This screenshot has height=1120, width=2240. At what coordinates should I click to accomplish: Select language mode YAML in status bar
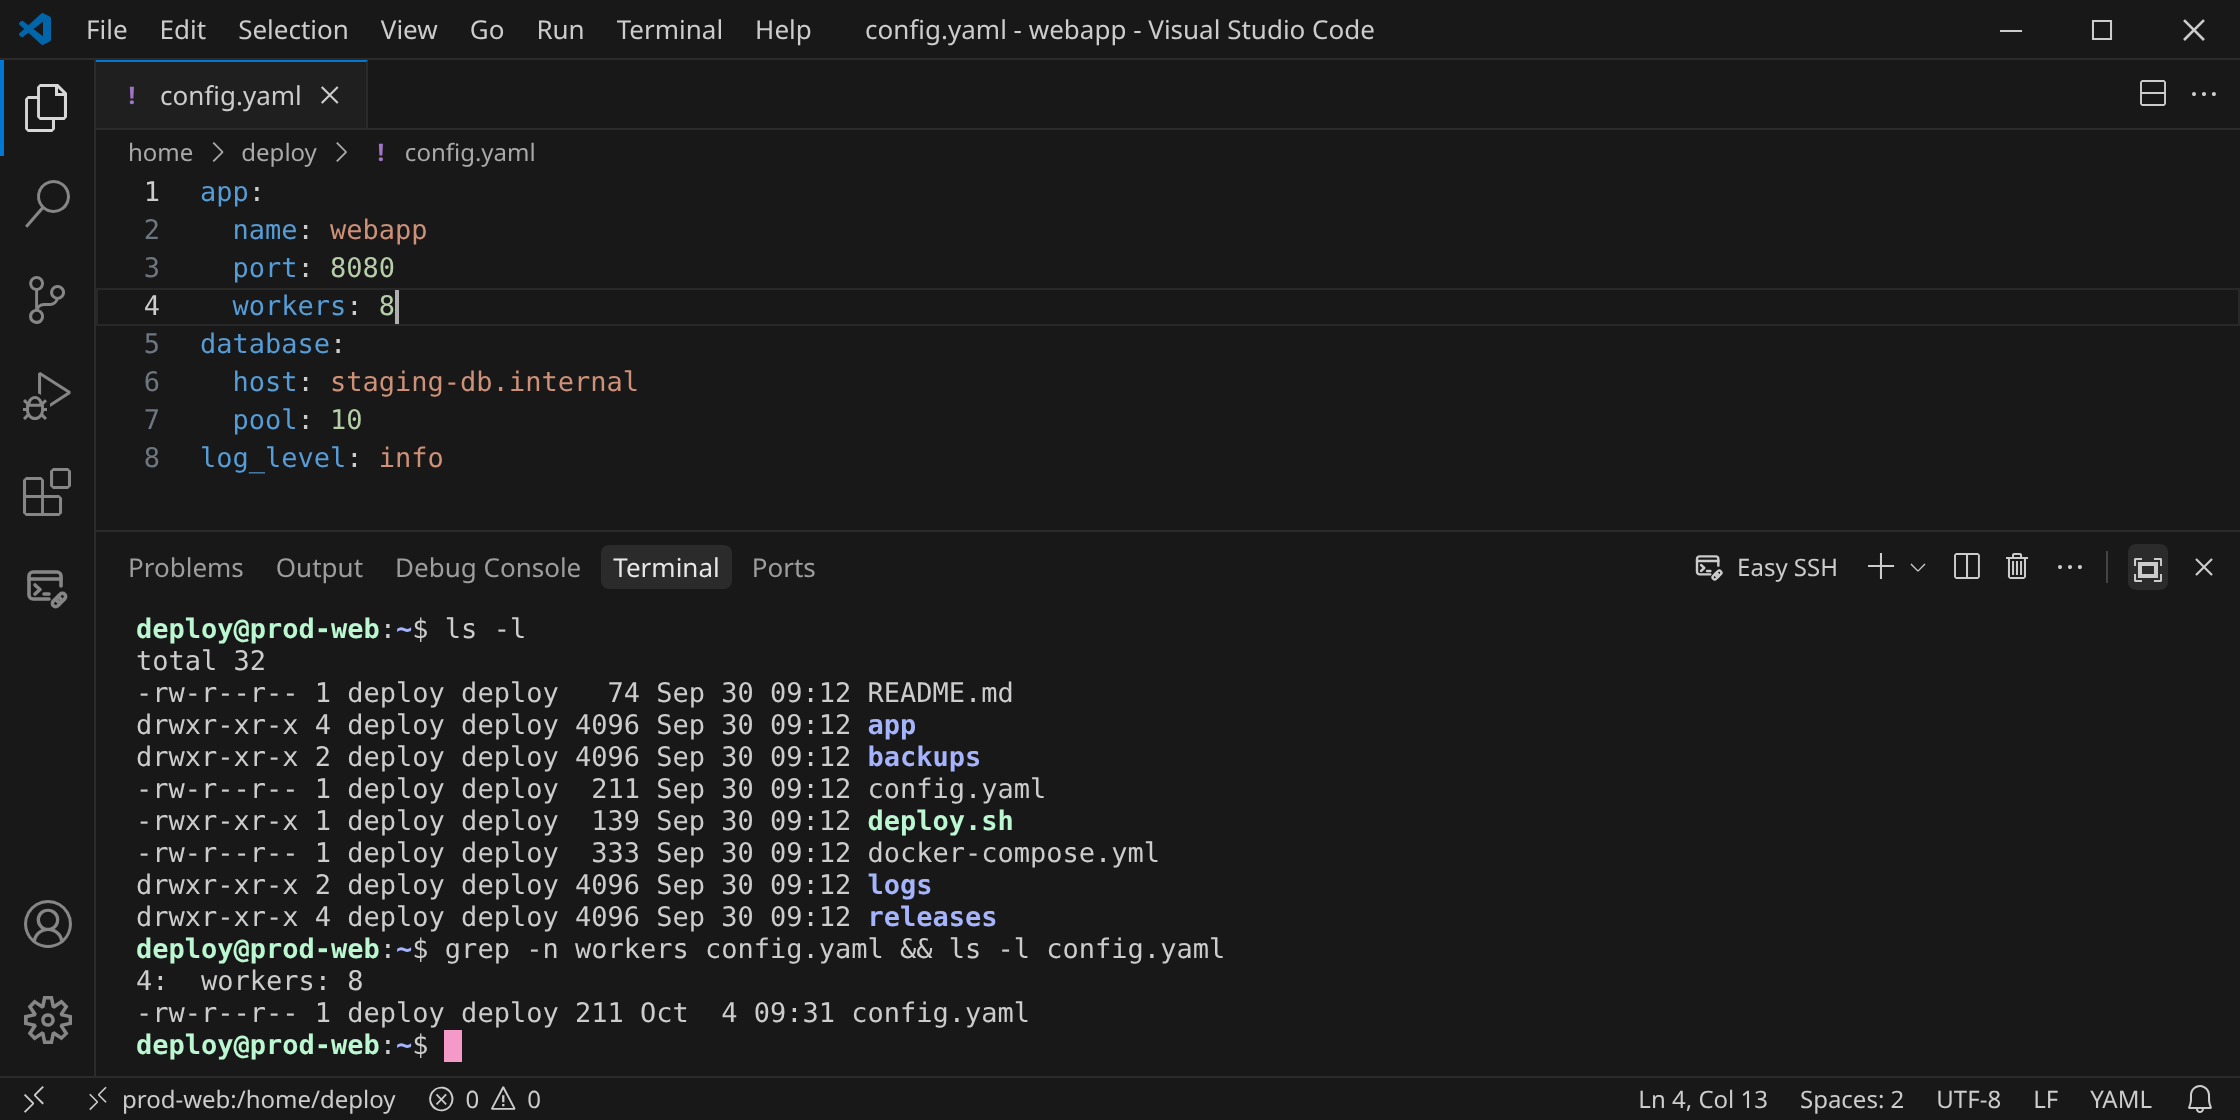pos(2120,1099)
